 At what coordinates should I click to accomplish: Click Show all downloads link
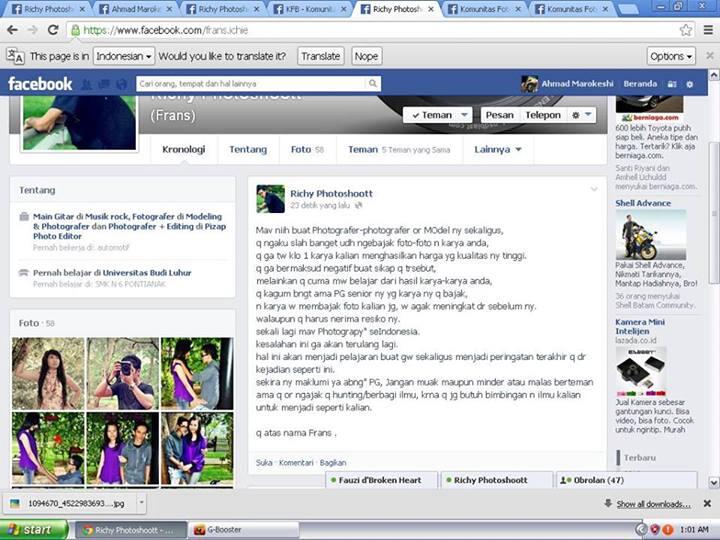653,504
